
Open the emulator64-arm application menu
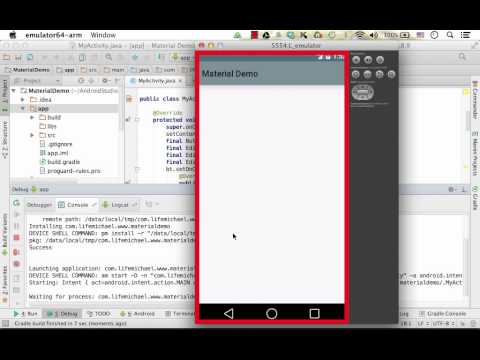(x=54, y=35)
